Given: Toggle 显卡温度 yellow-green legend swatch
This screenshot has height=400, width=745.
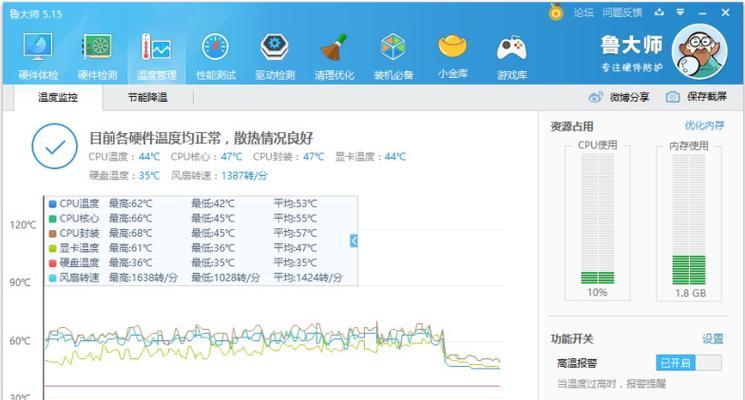Looking at the screenshot, I should 53,248.
